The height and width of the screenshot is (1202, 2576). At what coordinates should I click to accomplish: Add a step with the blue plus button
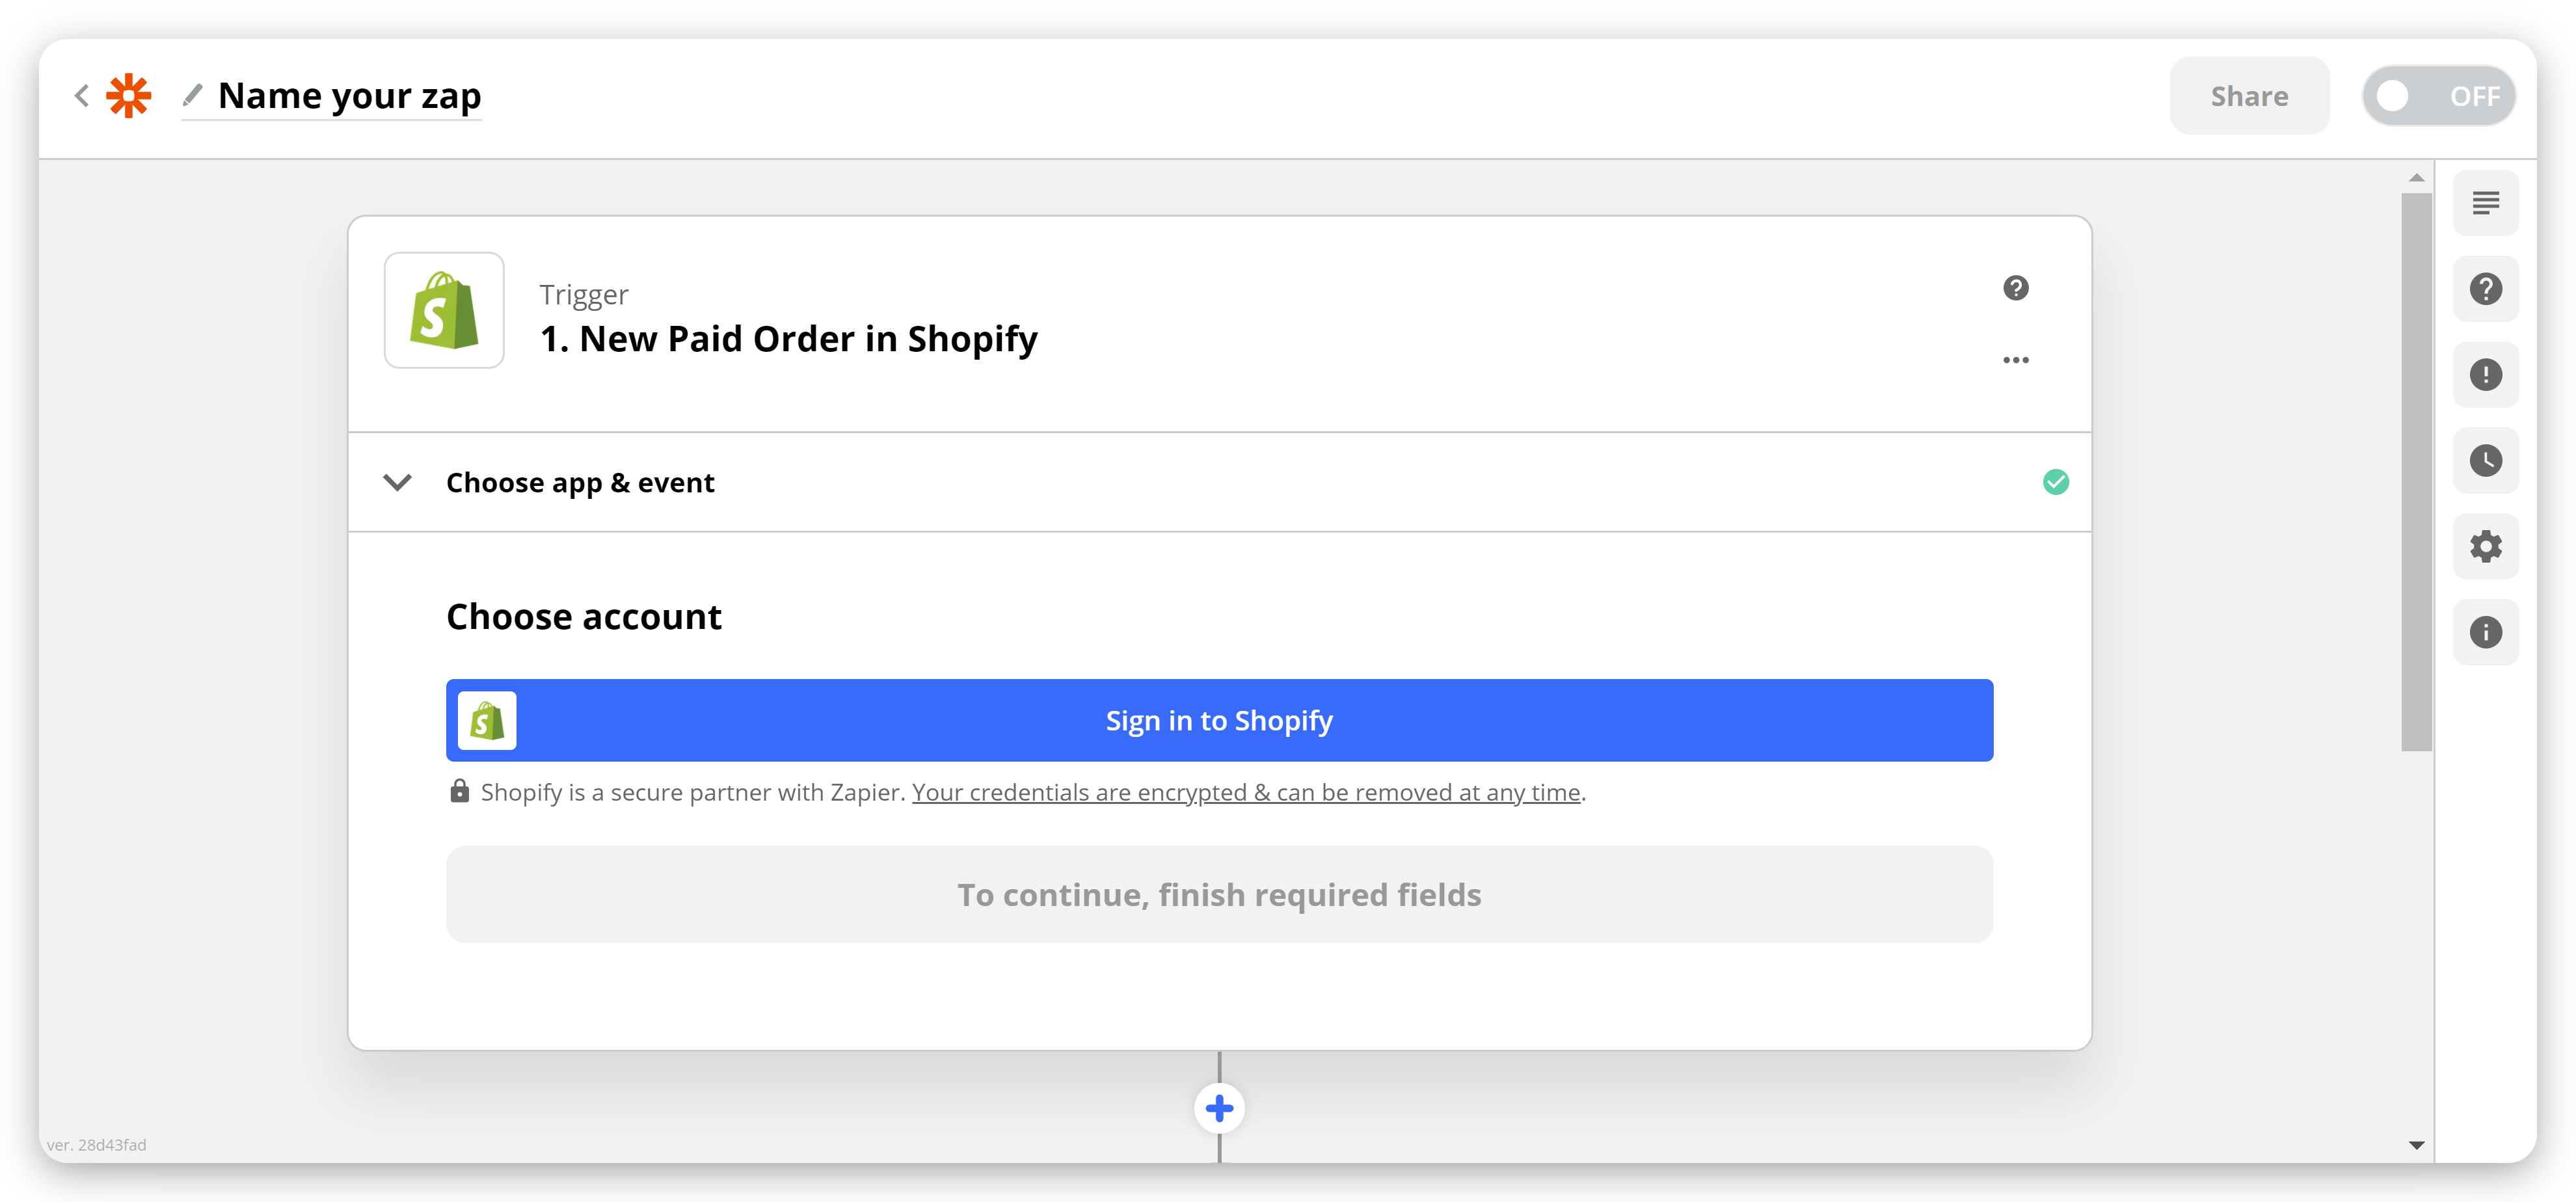(x=1219, y=1108)
